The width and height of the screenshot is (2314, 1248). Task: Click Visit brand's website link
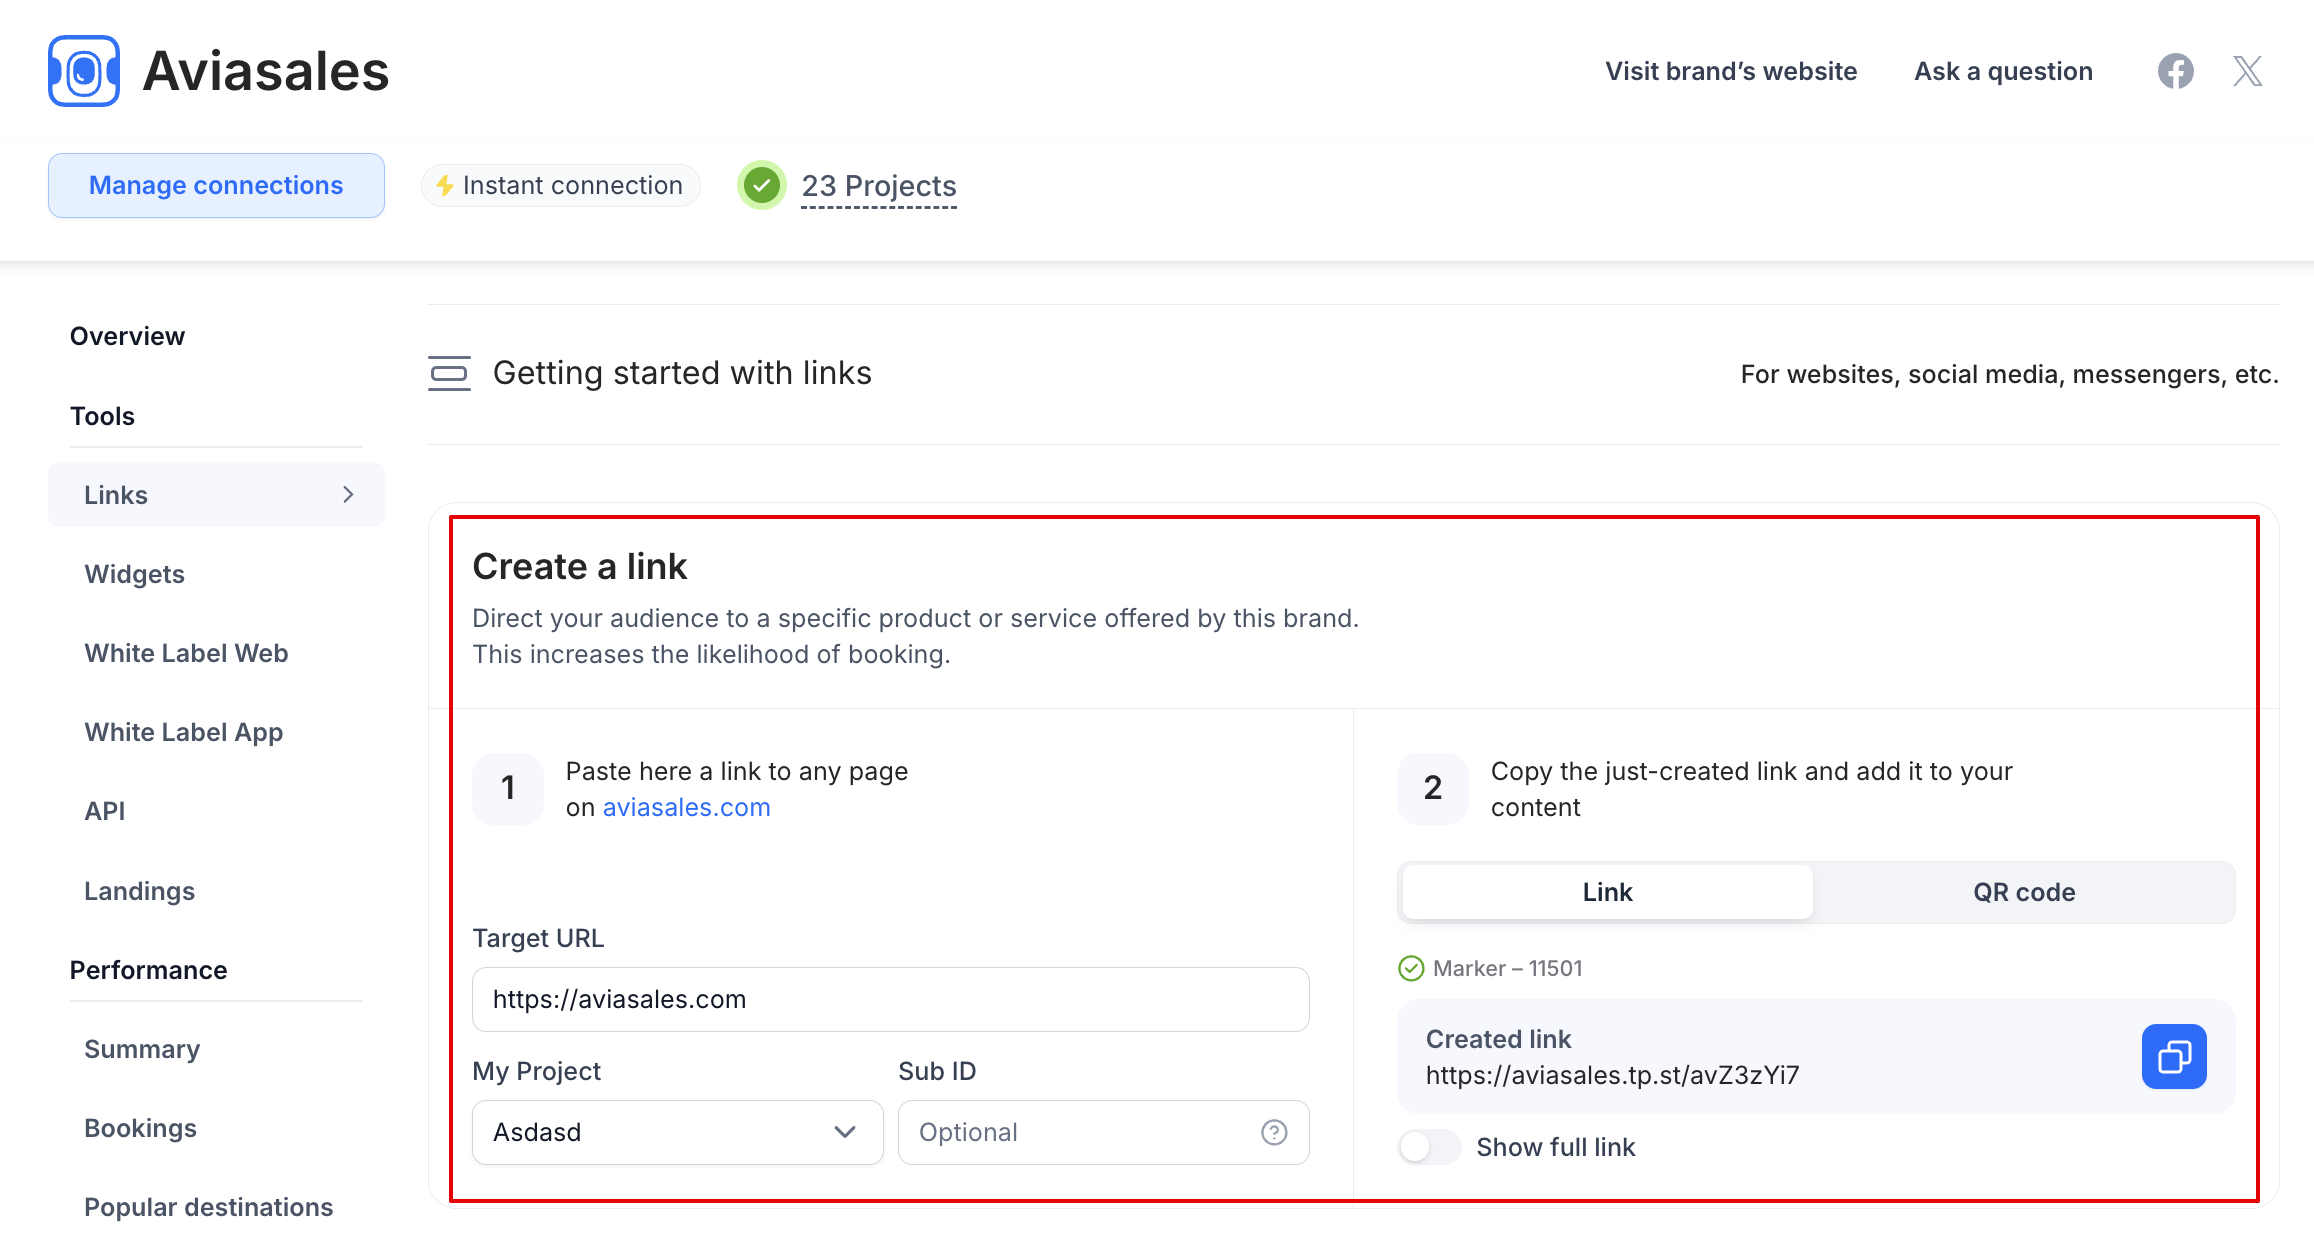1731,71
